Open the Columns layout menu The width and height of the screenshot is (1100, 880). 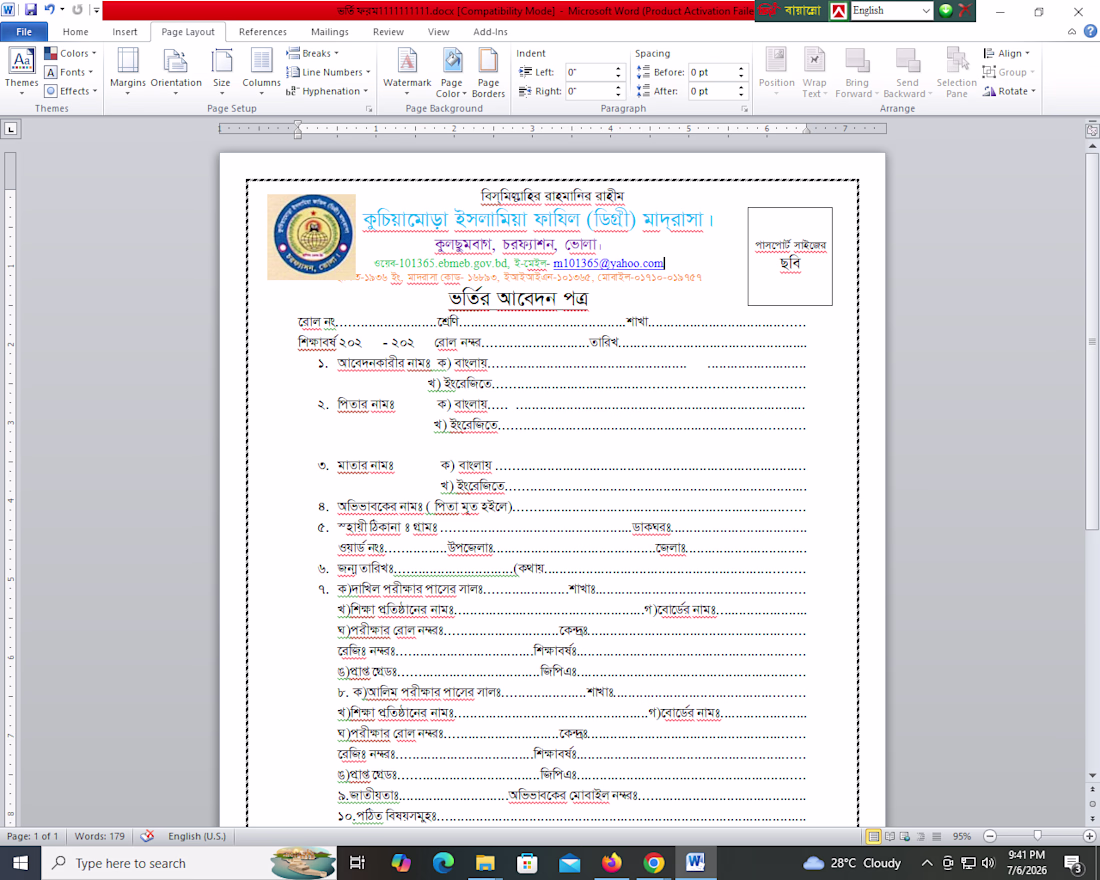(x=261, y=72)
